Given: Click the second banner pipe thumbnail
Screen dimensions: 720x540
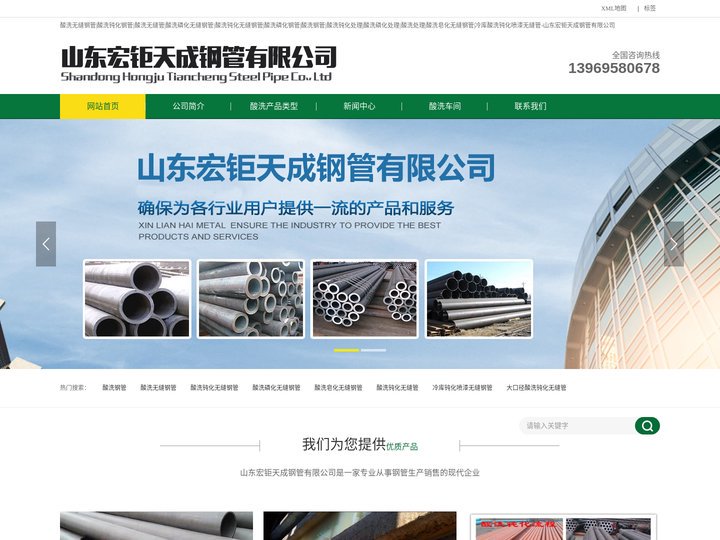Looking at the screenshot, I should (x=251, y=299).
